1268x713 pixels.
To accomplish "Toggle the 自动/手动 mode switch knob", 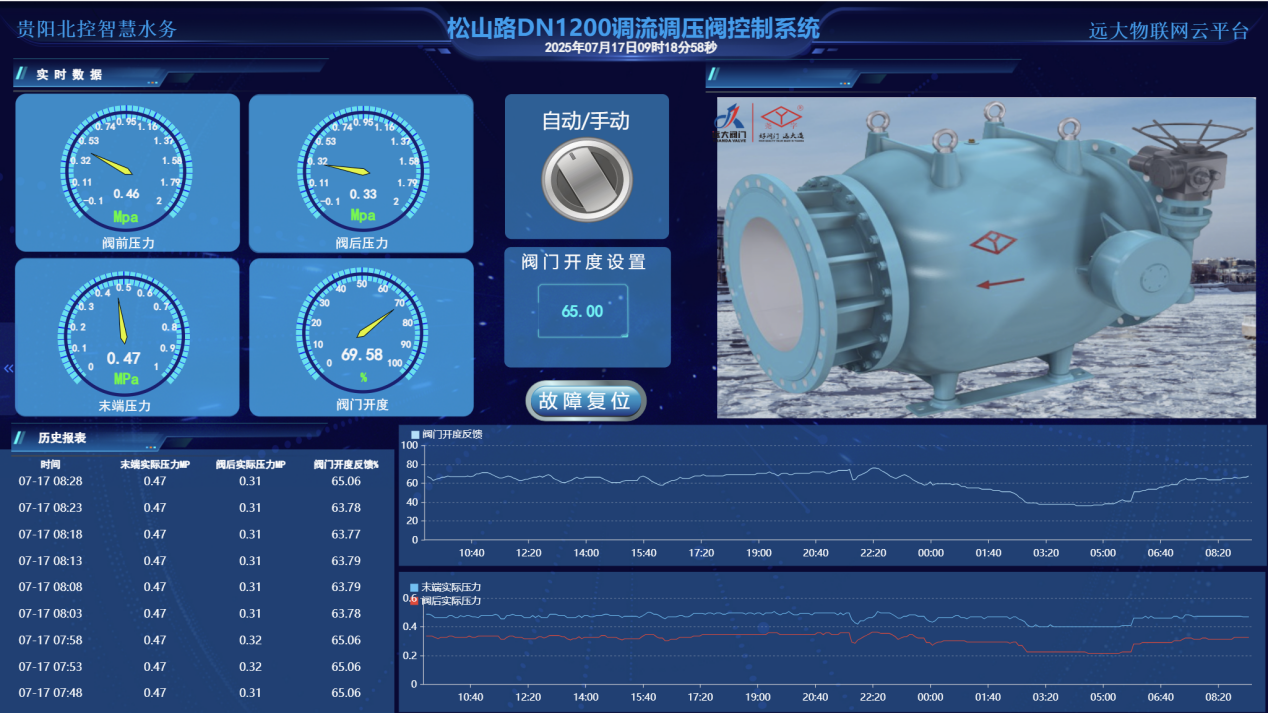I will point(588,176).
